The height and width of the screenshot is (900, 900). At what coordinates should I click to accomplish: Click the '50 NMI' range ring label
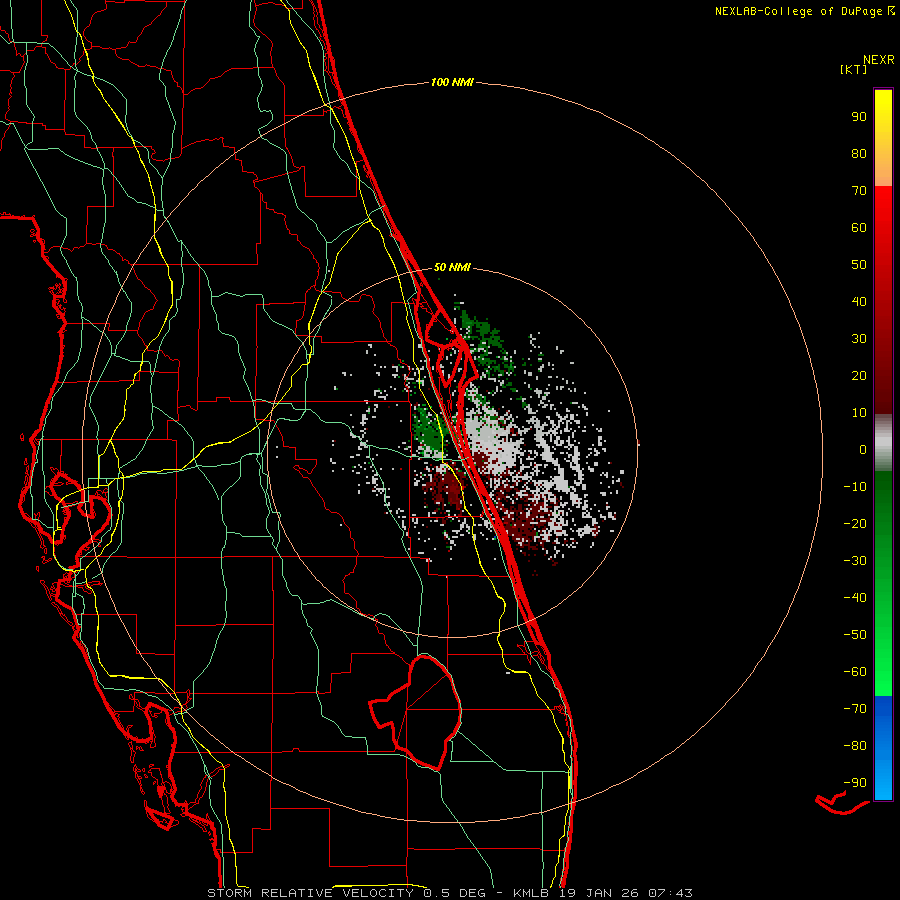(x=452, y=267)
